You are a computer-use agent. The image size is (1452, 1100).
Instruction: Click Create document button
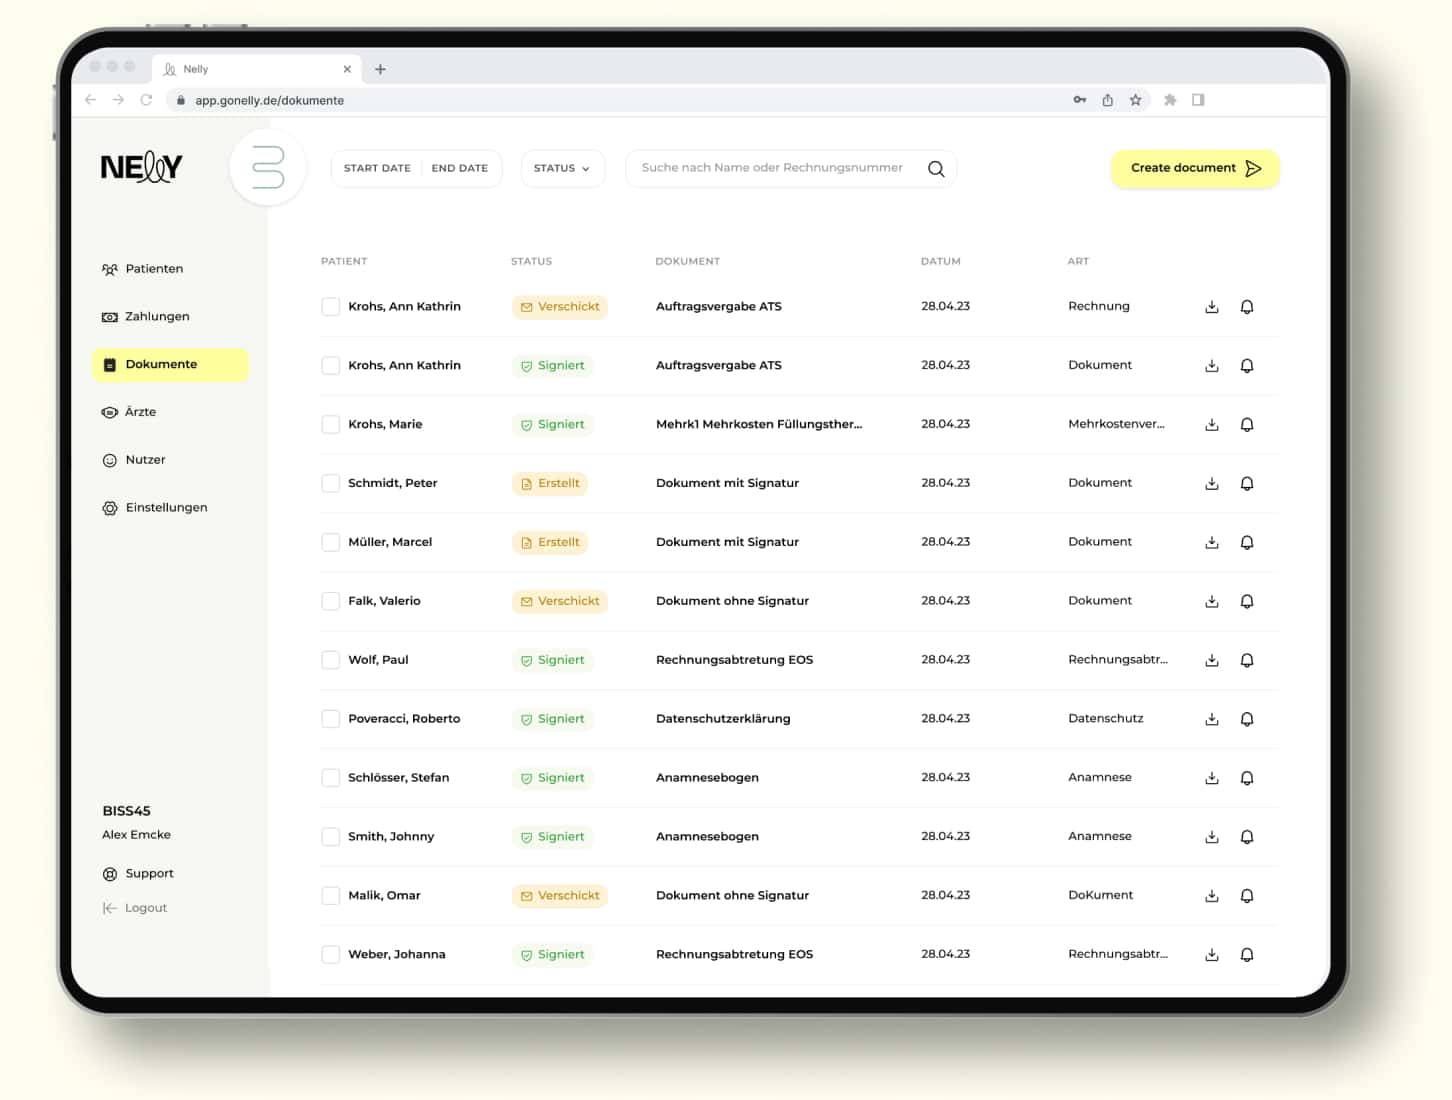1195,169
